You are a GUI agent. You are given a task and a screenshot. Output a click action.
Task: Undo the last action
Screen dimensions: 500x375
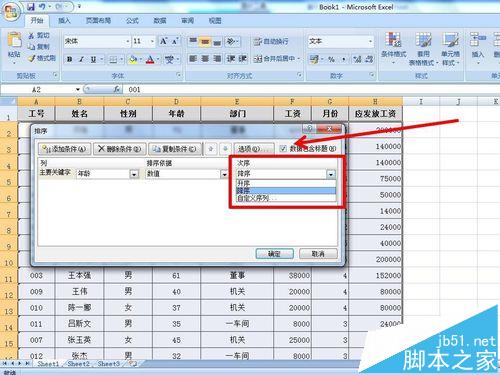(42, 7)
